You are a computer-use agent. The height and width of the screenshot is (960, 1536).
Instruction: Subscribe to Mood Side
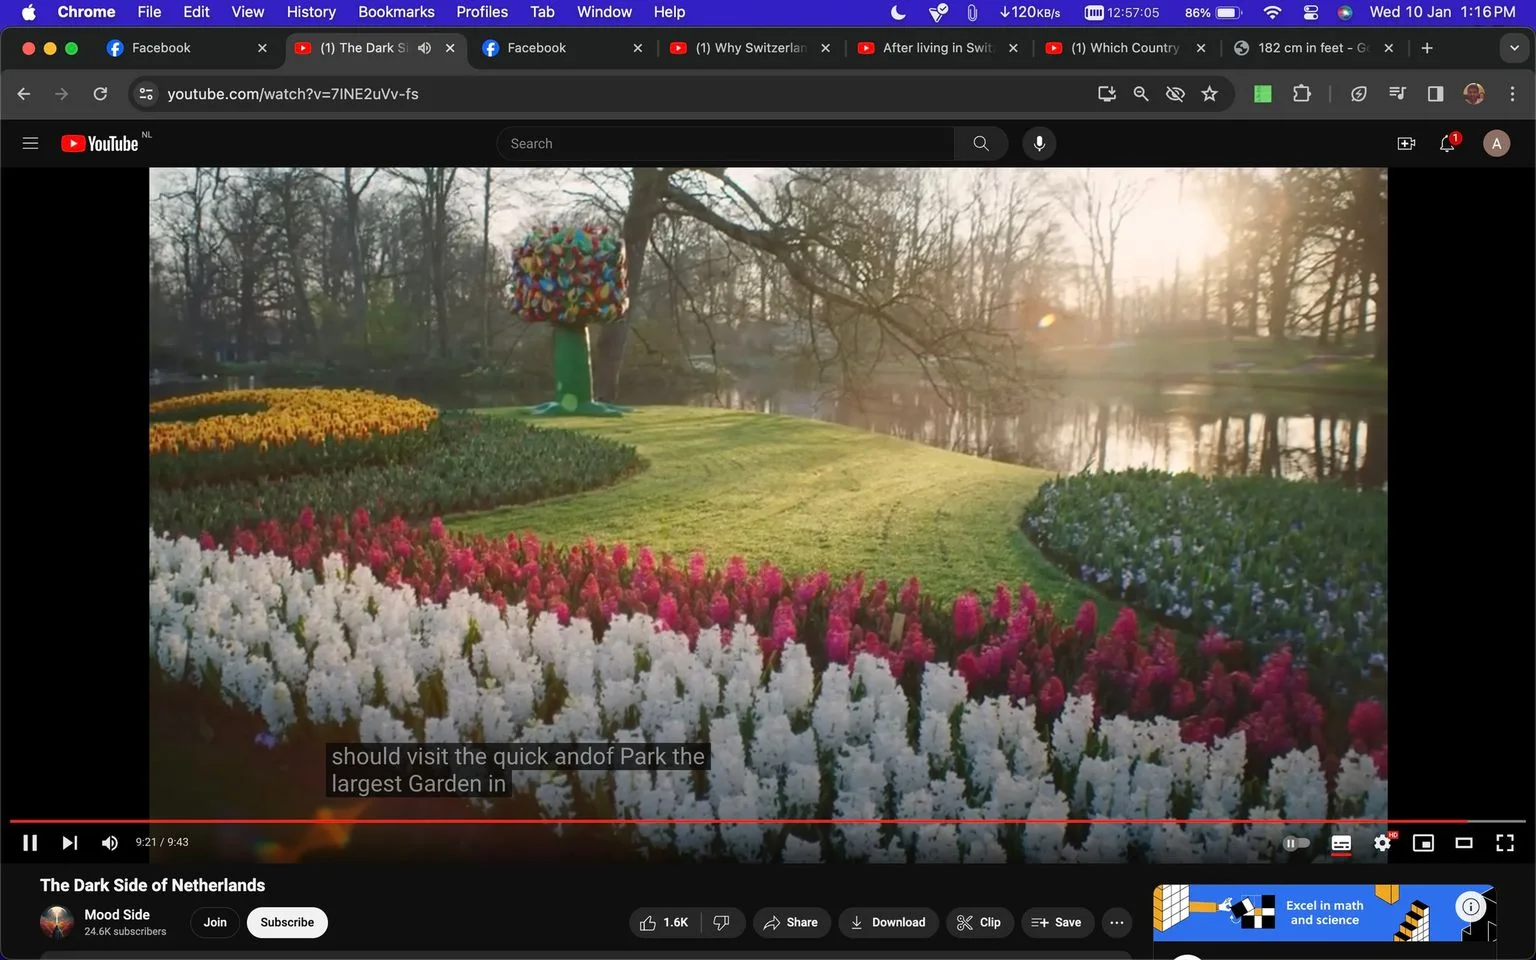click(287, 922)
